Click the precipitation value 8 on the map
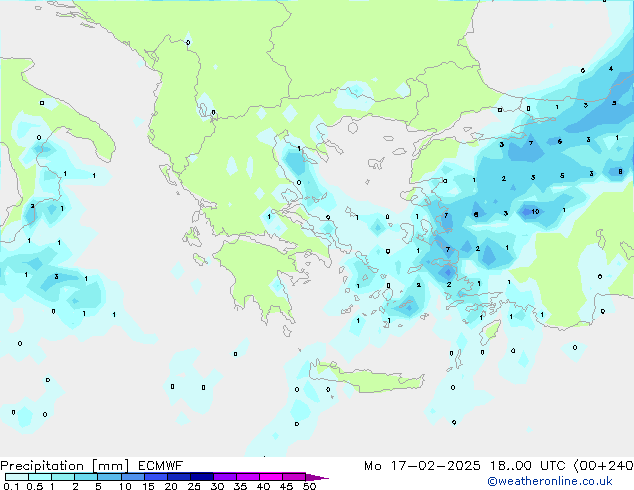Screen dimensions: 634x490 (x=620, y=172)
